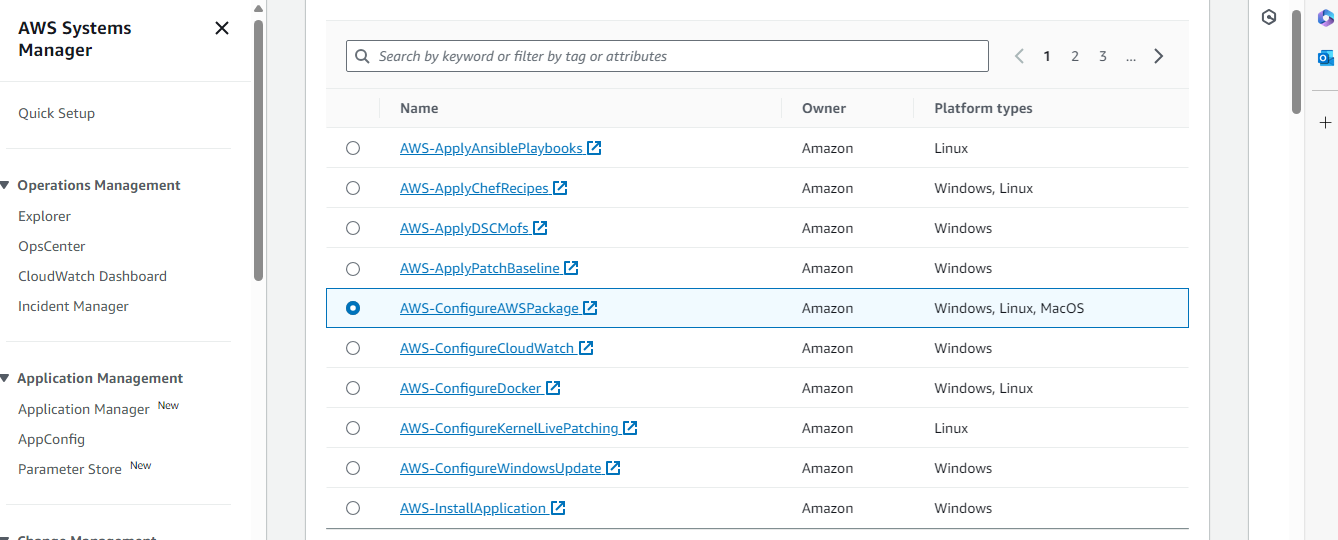
Task: Open the AWS-ApplyChefRecipes document link
Action: pos(474,188)
